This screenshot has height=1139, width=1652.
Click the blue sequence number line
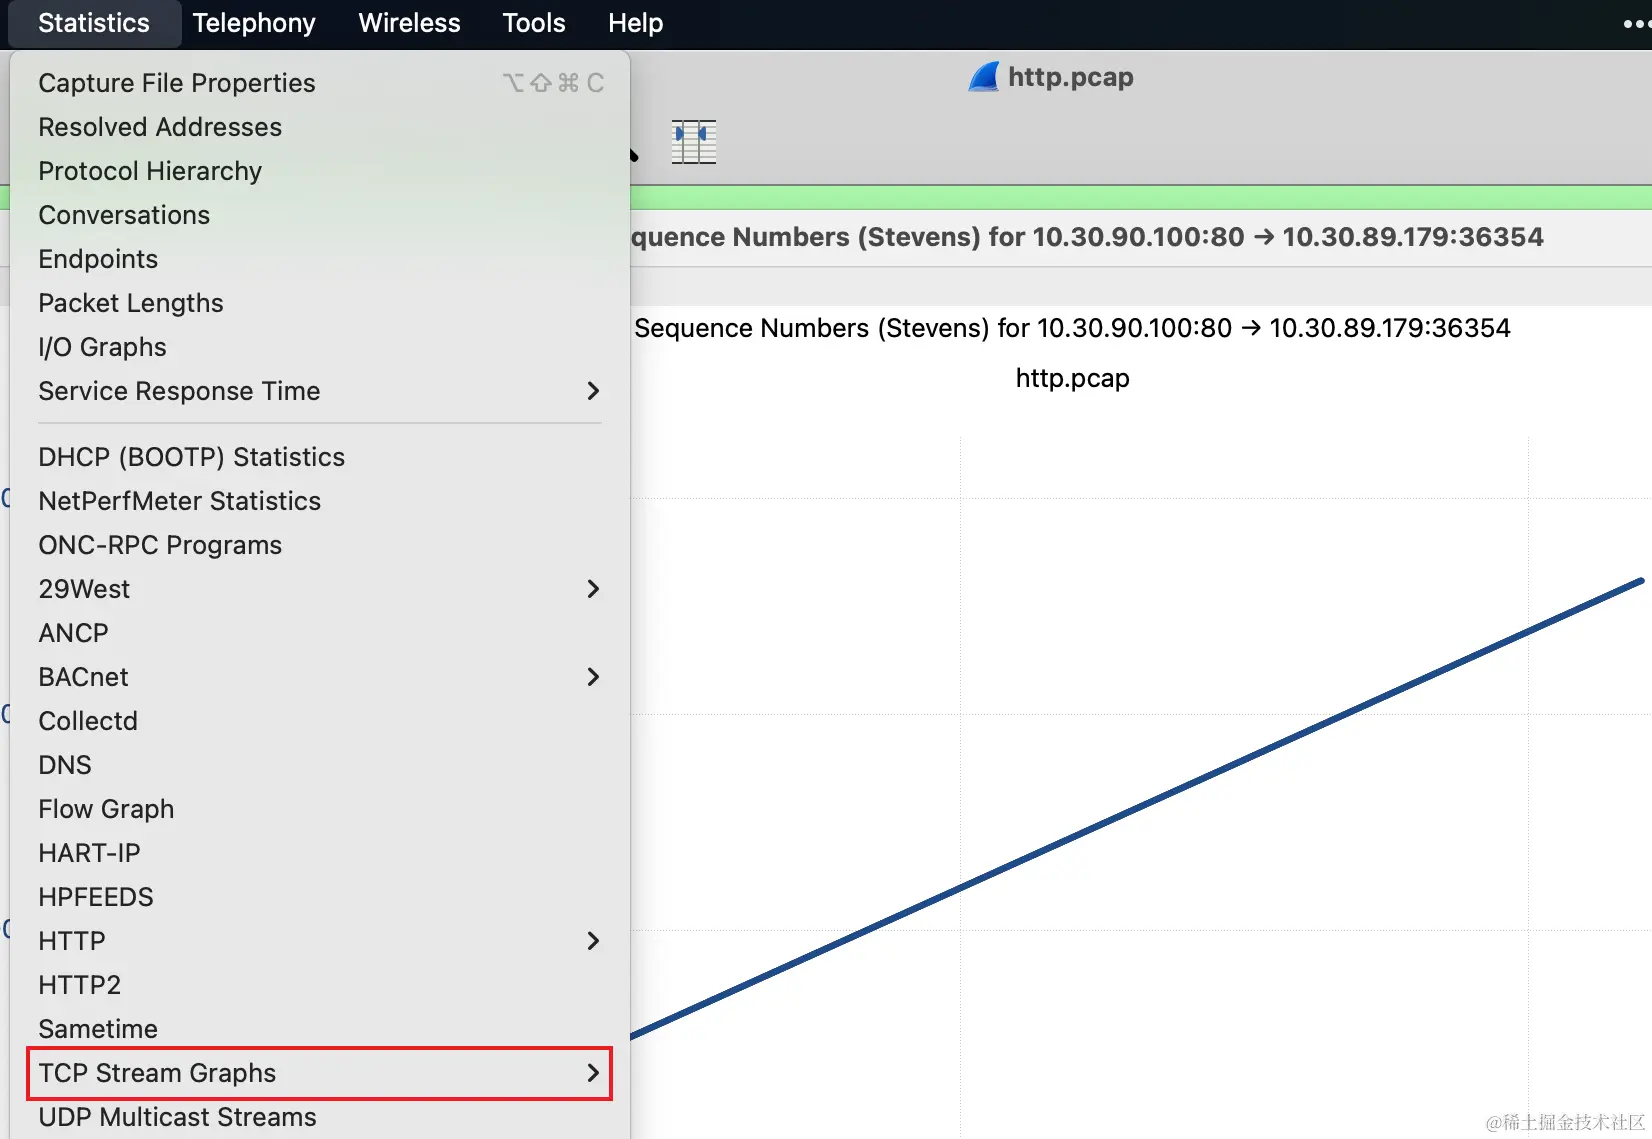click(1137, 808)
